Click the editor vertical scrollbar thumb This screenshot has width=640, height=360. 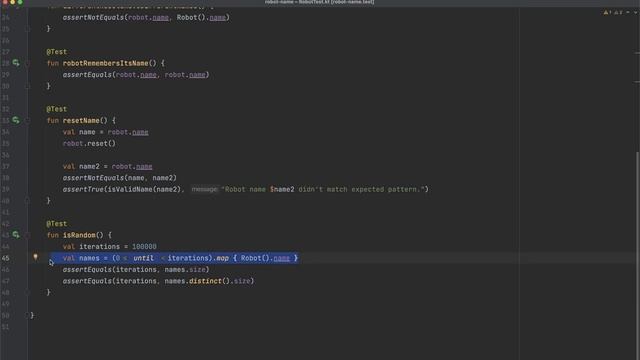(638, 255)
